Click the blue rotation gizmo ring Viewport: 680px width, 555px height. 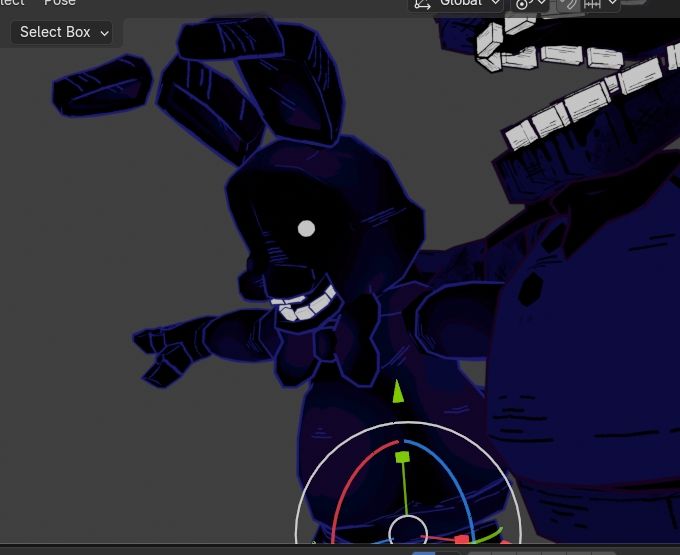tap(455, 477)
